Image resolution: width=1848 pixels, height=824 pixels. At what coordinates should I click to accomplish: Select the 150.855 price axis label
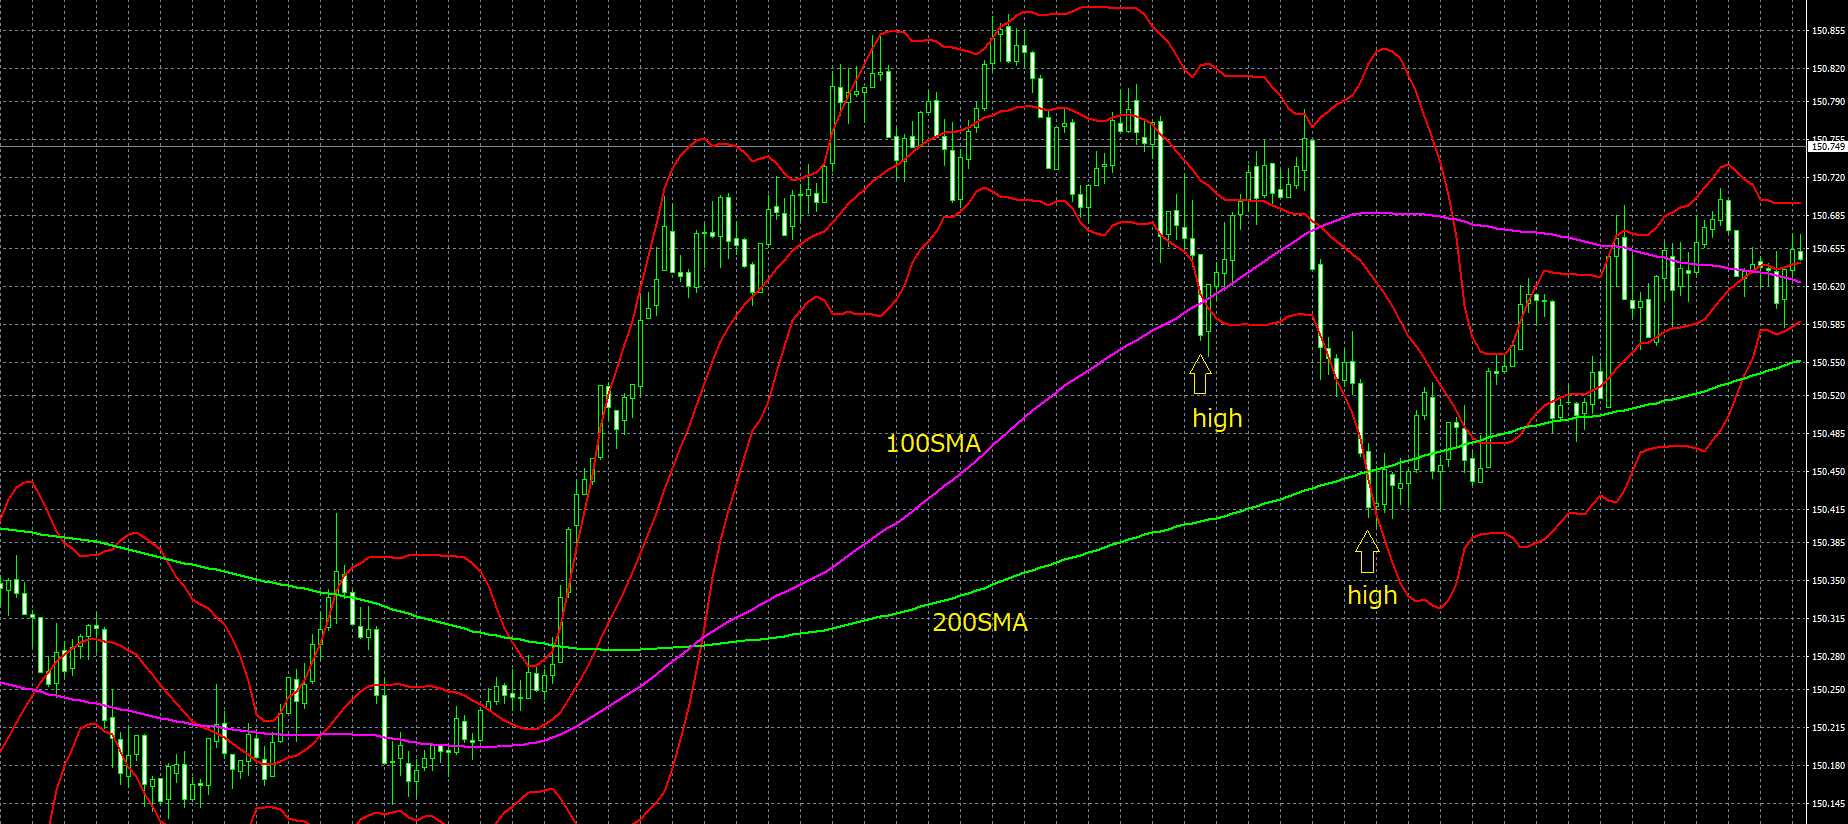(1828, 31)
